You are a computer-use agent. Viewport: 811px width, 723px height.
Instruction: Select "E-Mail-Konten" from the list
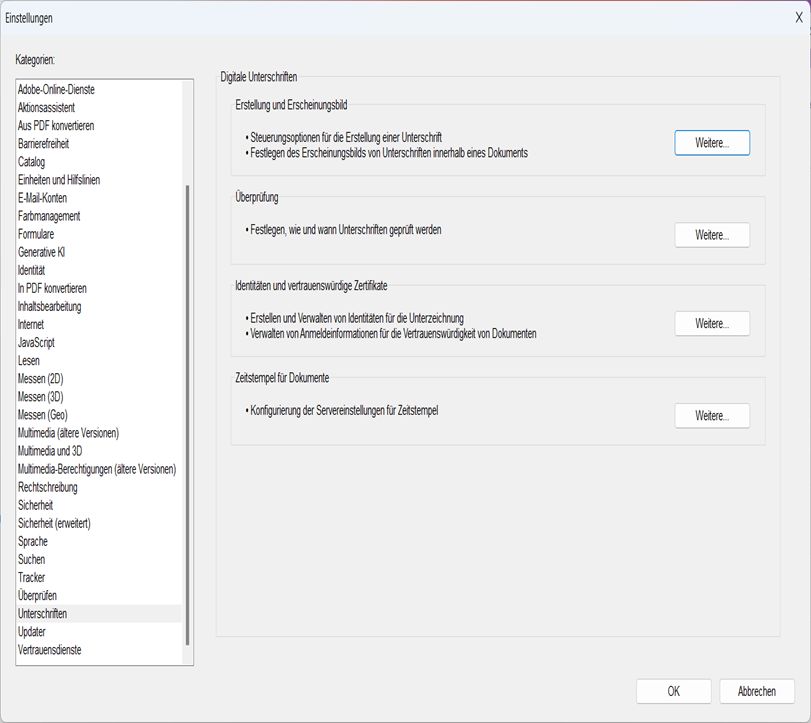(x=47, y=198)
